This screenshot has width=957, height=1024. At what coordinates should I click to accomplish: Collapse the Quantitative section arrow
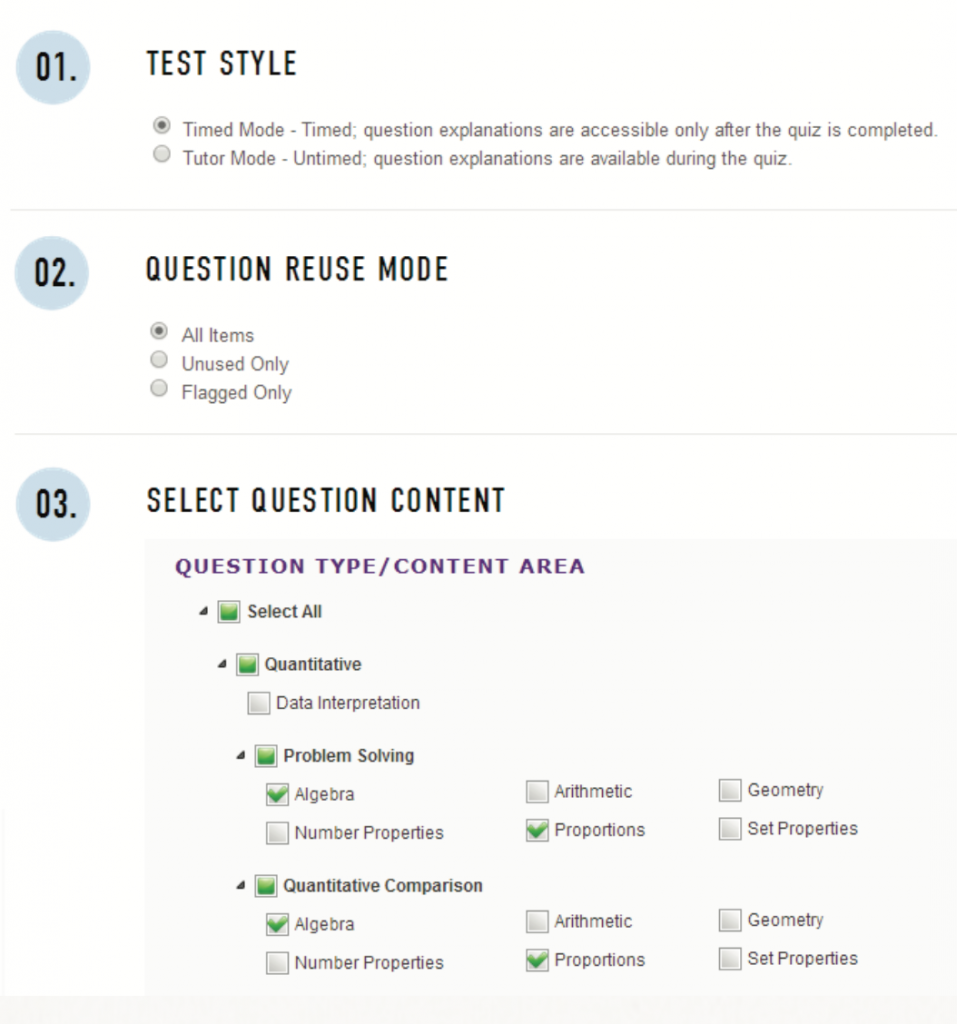click(222, 664)
